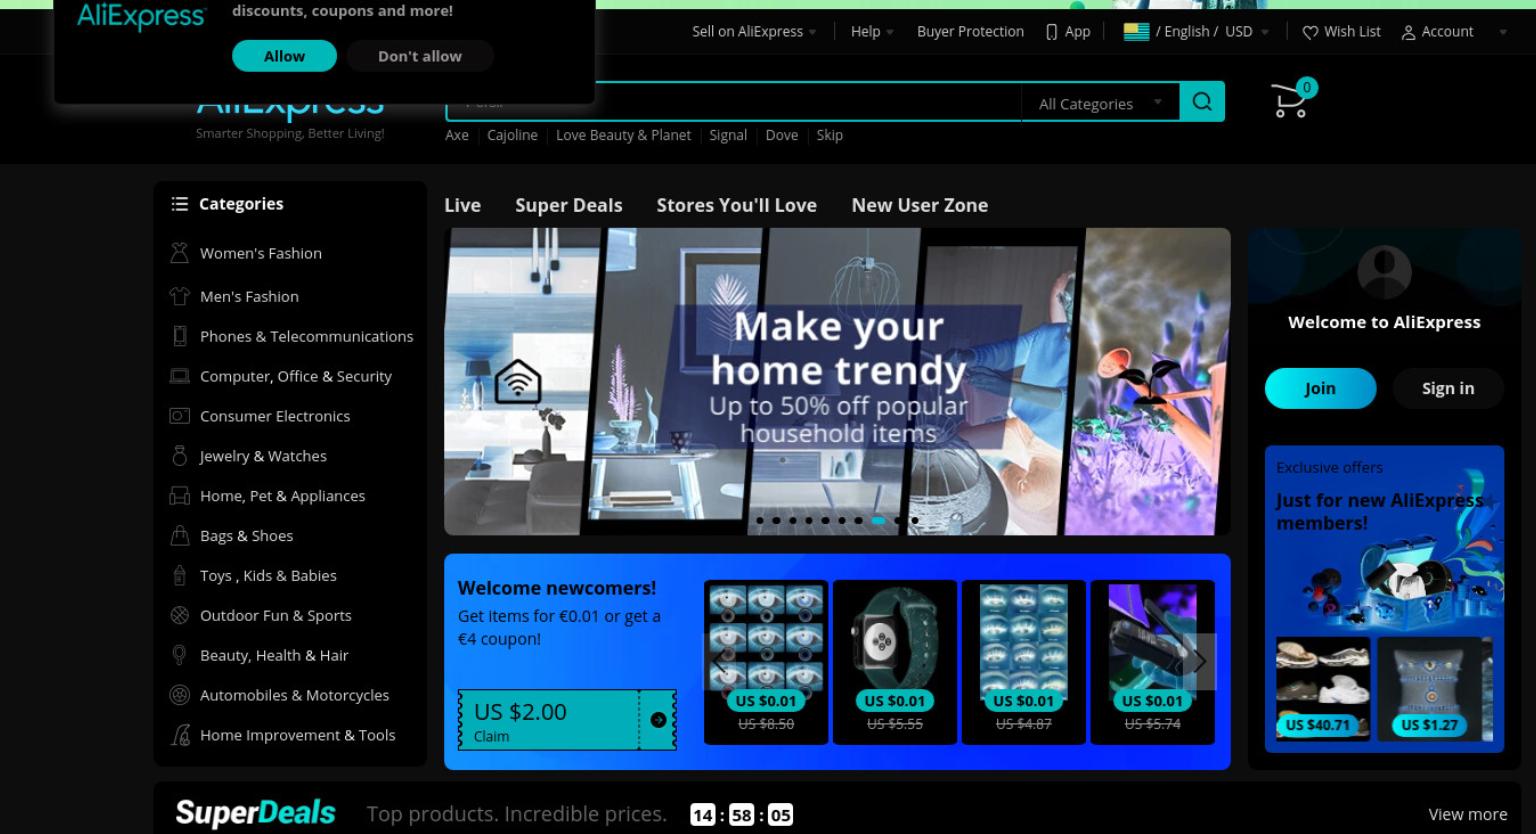Open the Super Deals tab
Image resolution: width=1536 pixels, height=834 pixels.
point(568,205)
